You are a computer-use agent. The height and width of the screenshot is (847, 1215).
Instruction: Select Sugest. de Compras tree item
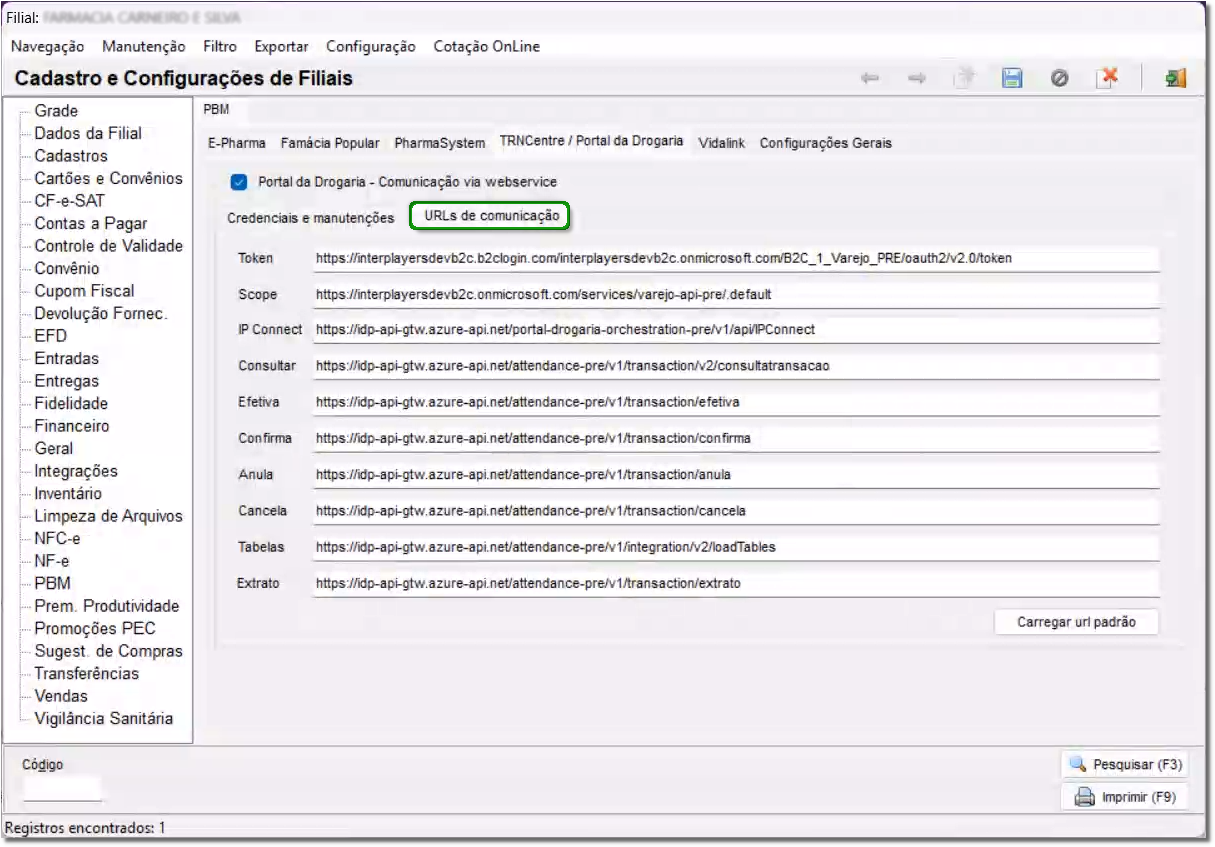[x=109, y=651]
